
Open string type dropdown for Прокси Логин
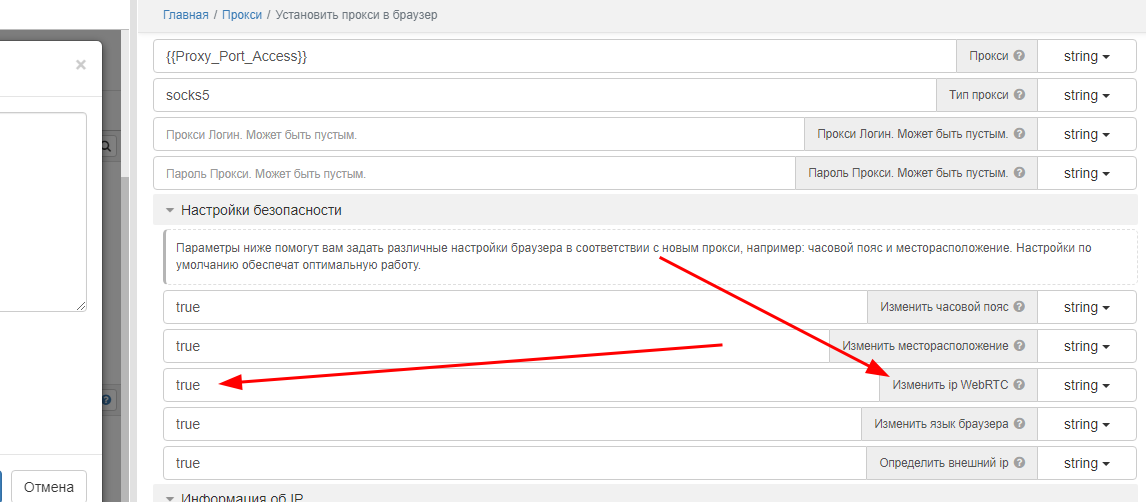(x=1087, y=134)
